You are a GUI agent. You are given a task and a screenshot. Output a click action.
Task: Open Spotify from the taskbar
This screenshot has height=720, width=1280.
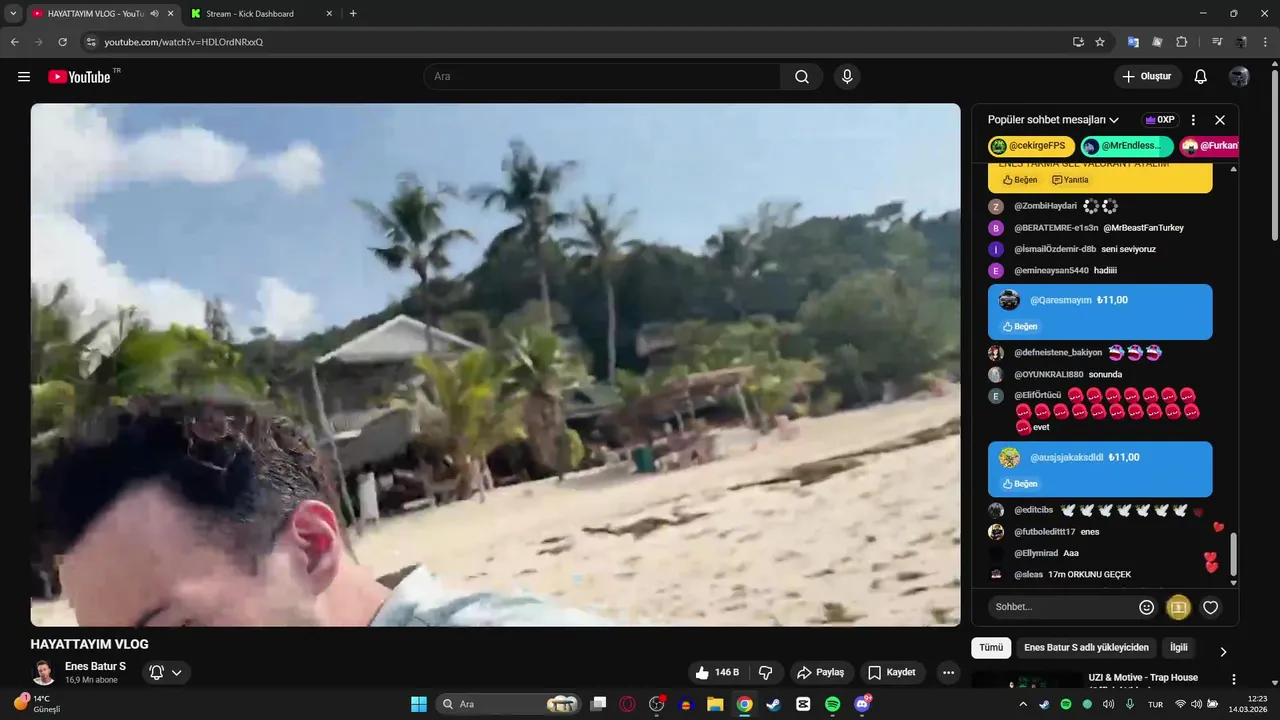[833, 704]
